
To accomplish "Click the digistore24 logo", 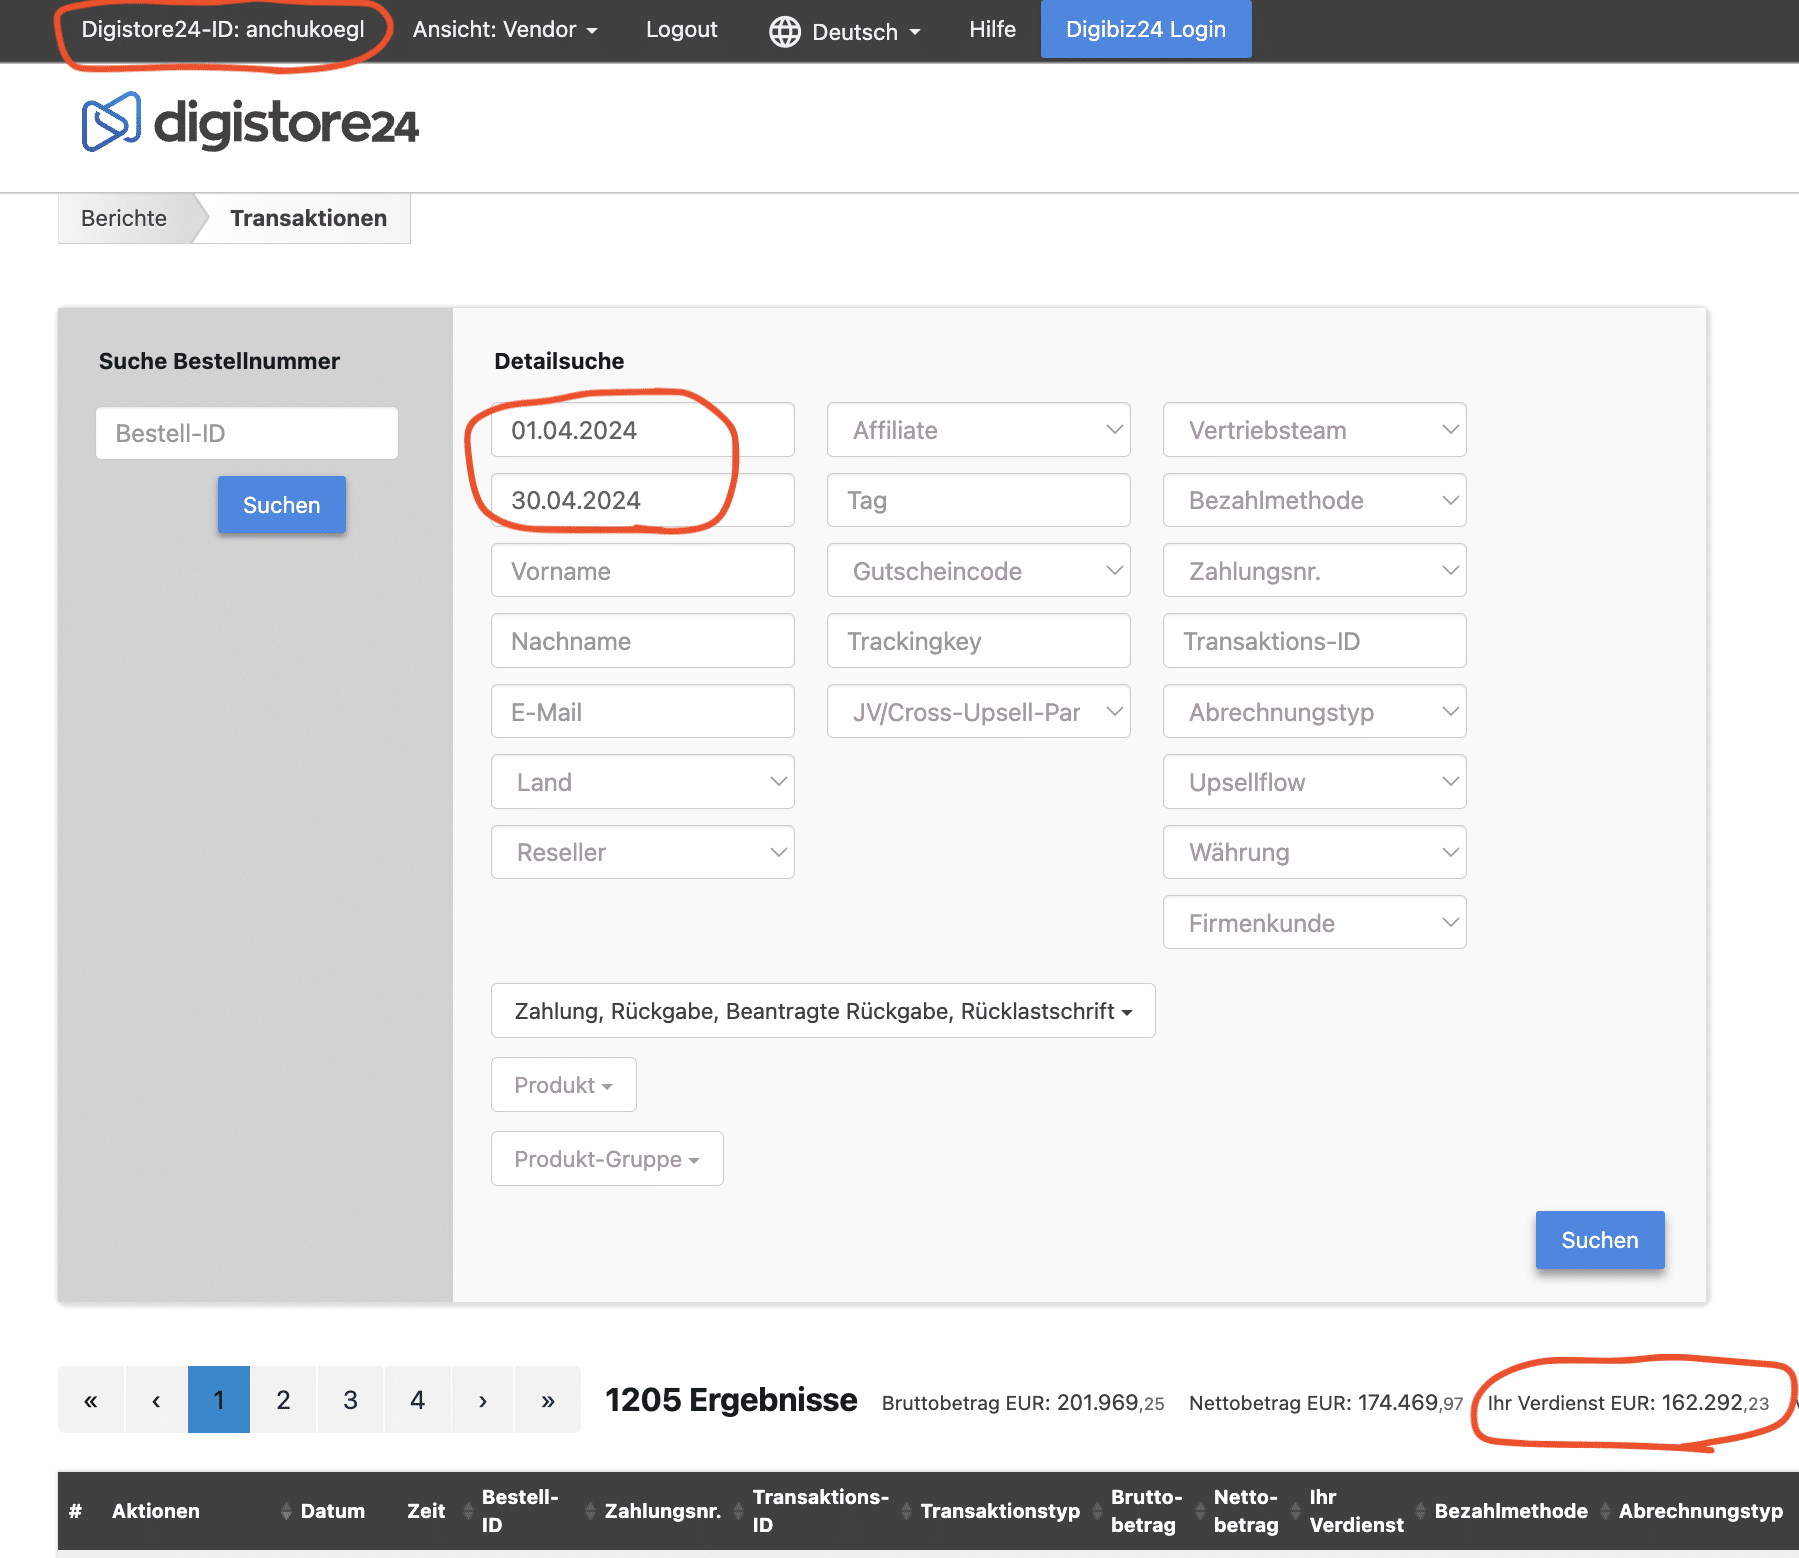I will (x=249, y=123).
